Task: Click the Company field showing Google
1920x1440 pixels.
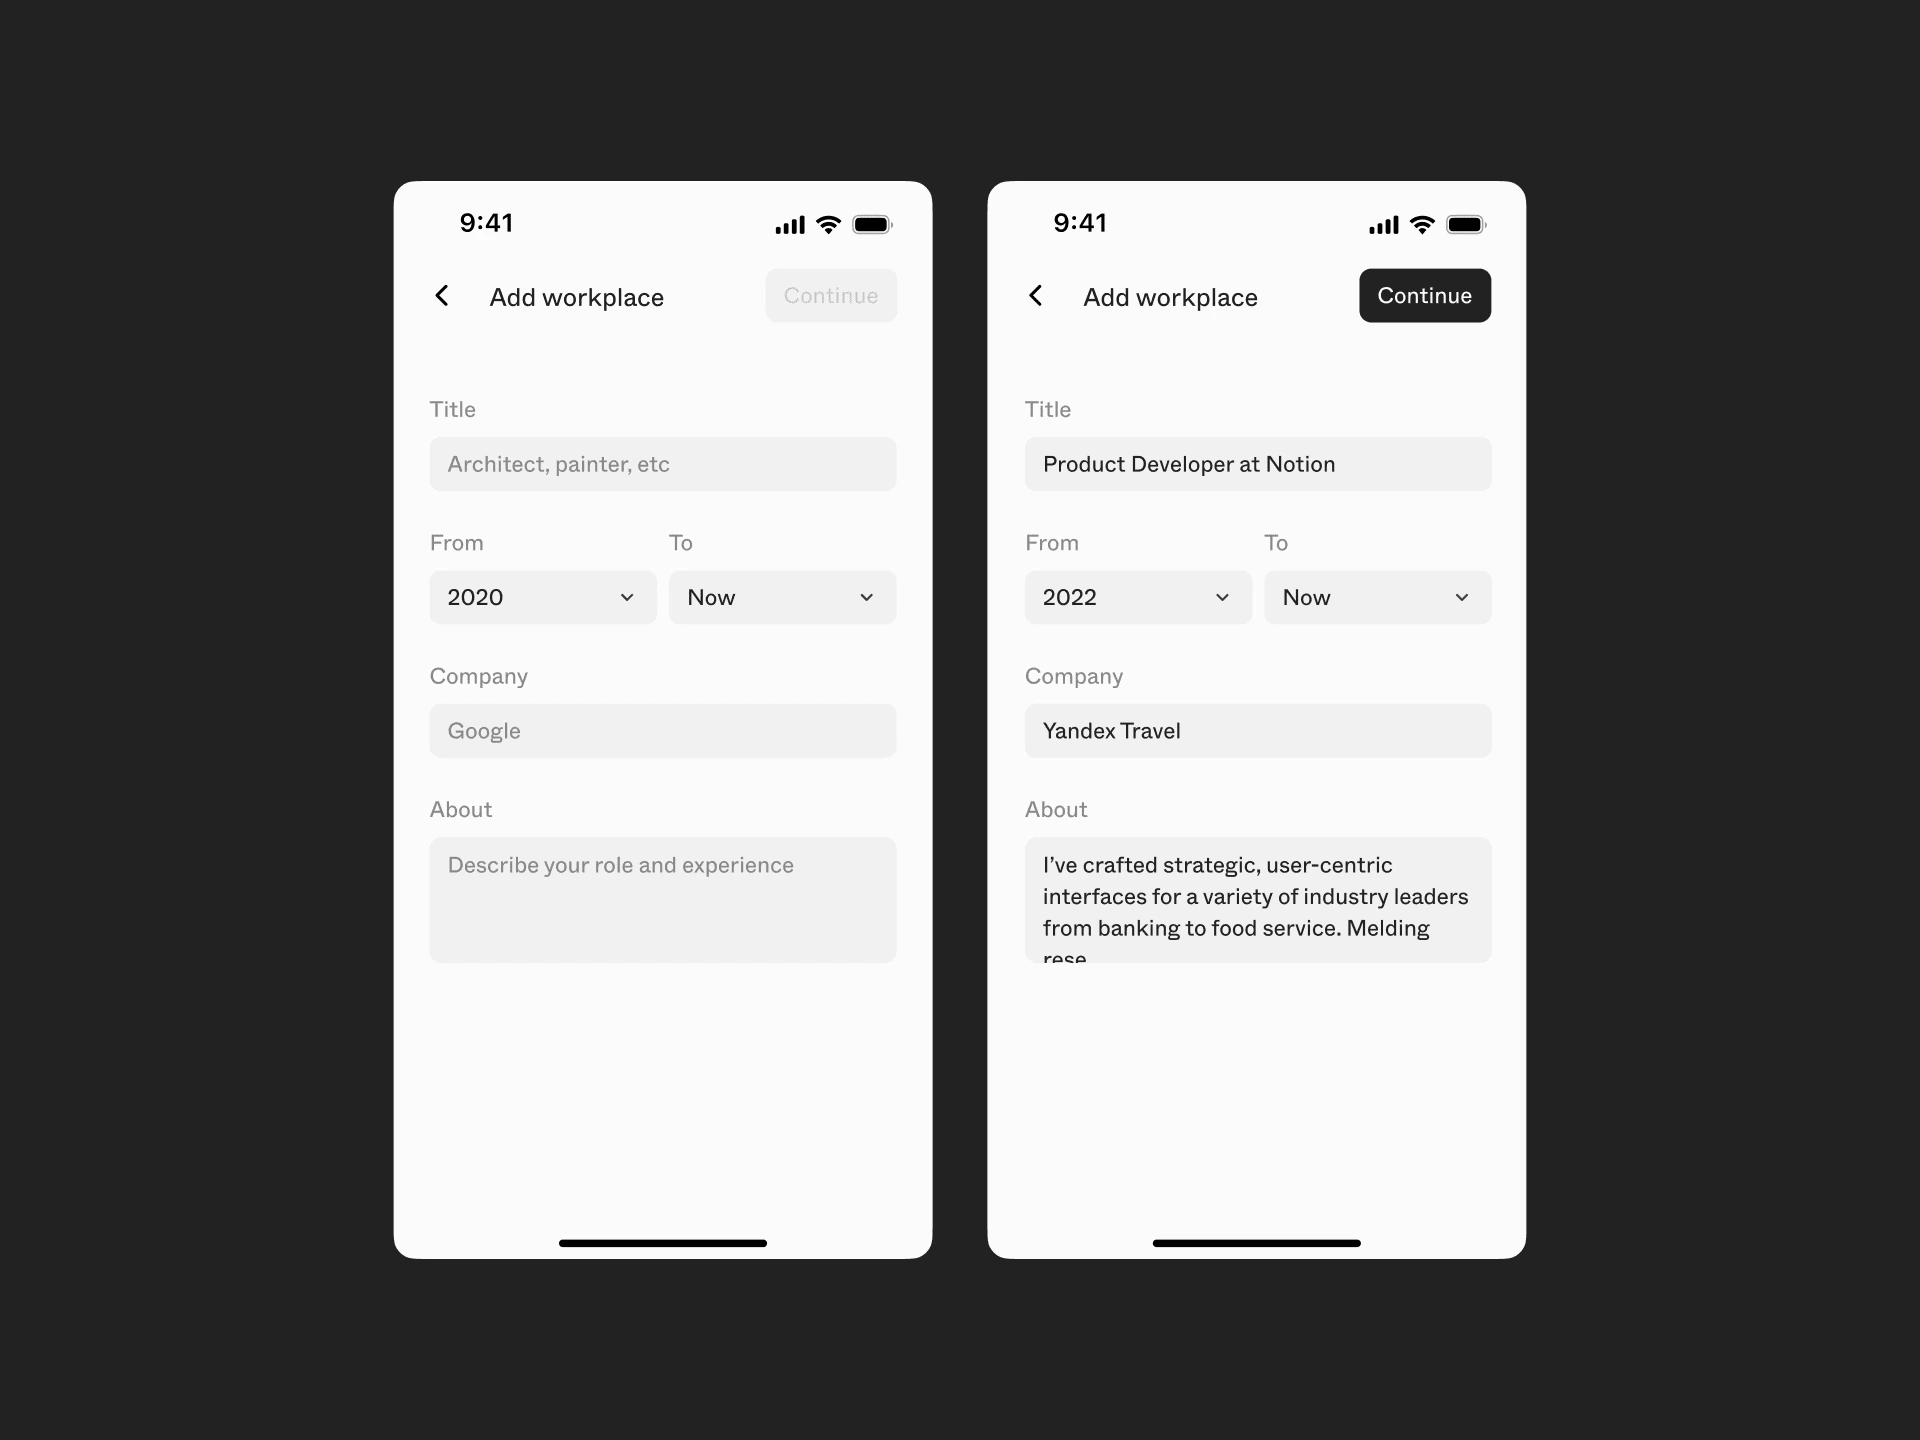Action: [661, 731]
